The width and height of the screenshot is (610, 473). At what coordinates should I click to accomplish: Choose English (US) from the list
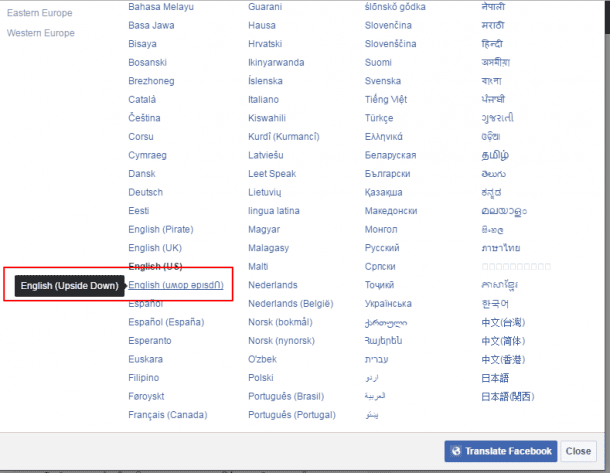(155, 266)
